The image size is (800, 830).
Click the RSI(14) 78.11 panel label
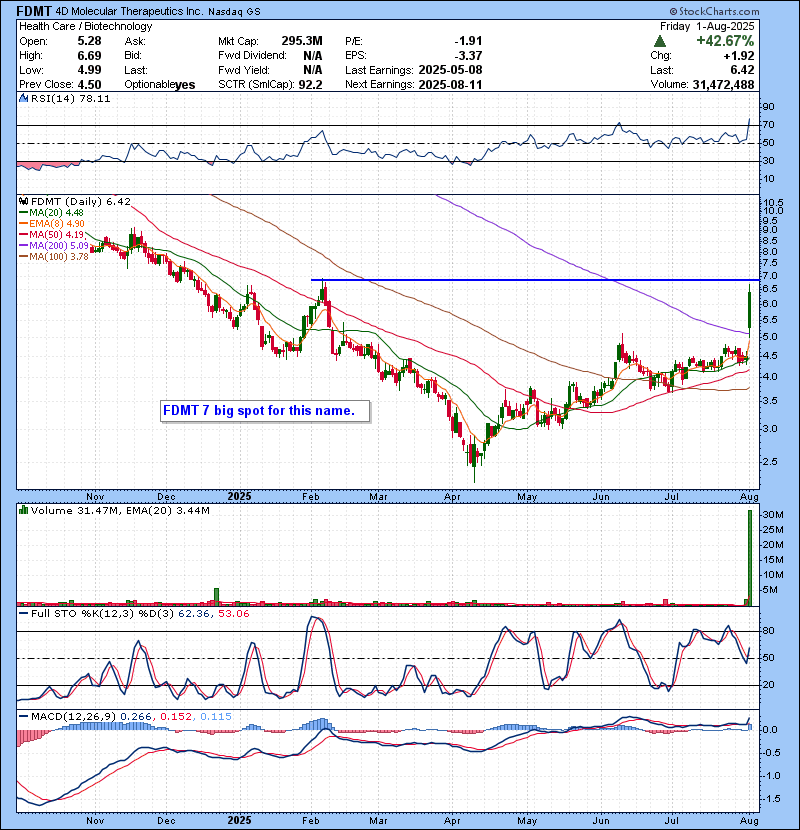[70, 98]
